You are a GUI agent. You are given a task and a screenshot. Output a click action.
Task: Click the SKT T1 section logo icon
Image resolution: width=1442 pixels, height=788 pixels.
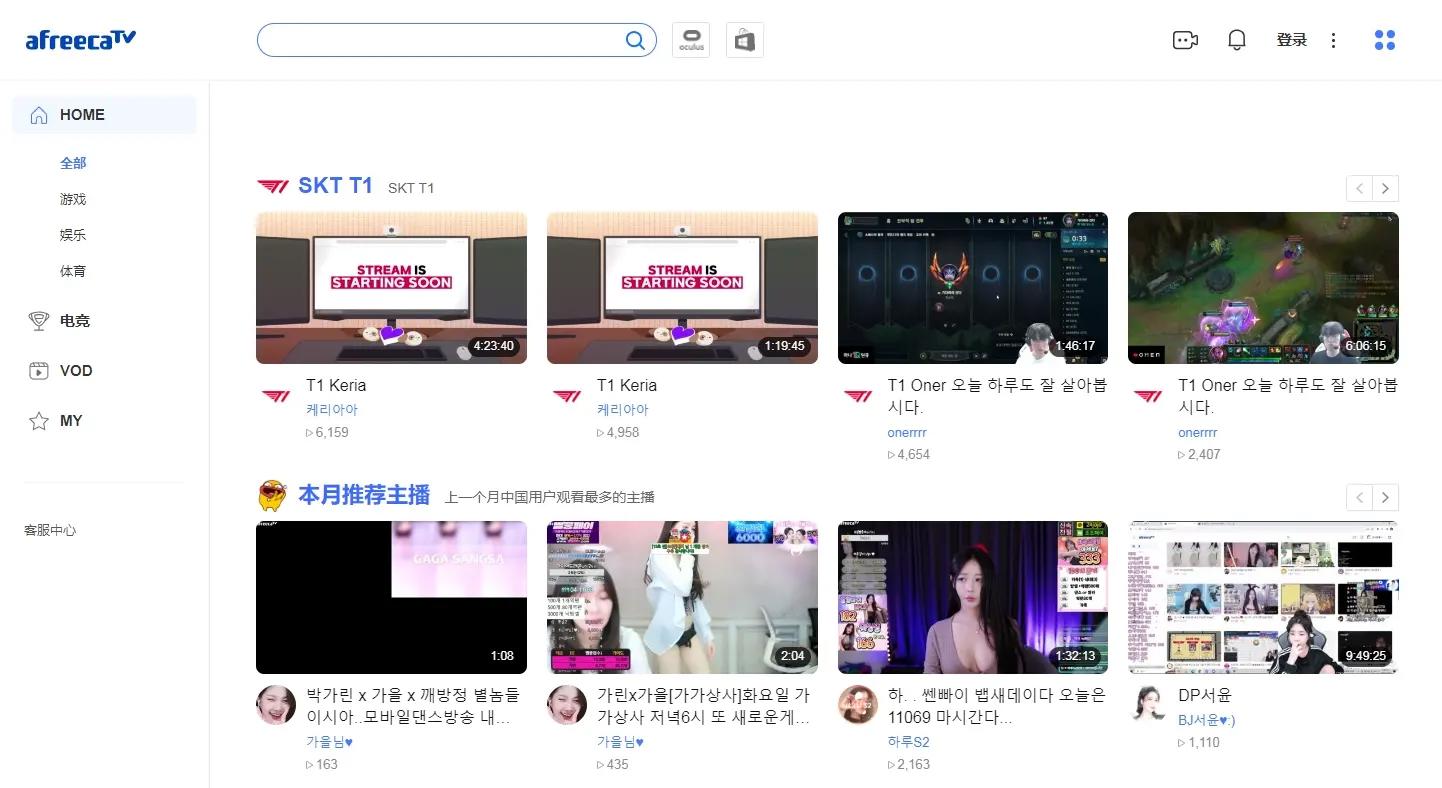click(x=273, y=186)
